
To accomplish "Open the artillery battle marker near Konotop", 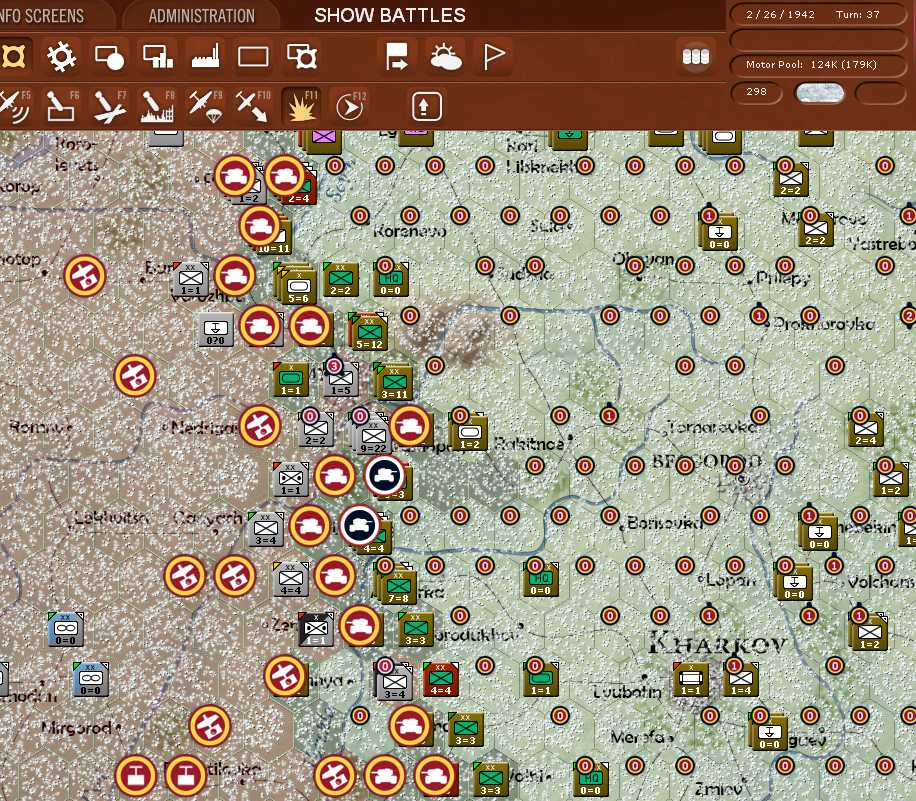I will 85,276.
